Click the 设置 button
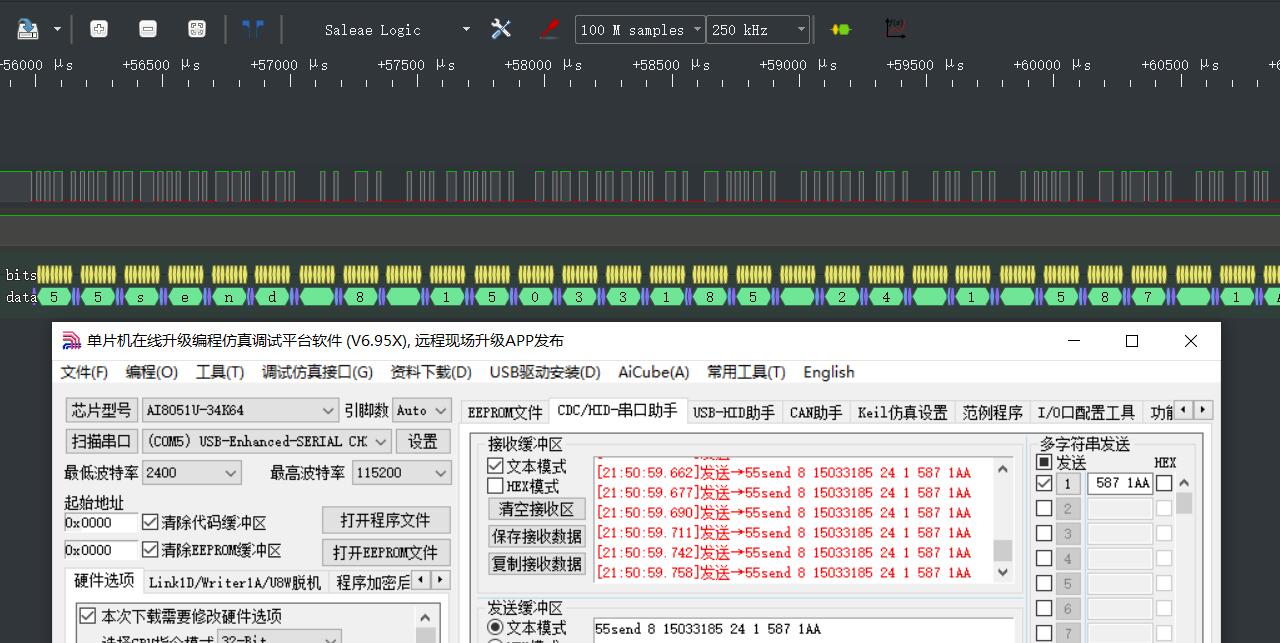Screen dimensions: 1280x643 pos(423,441)
